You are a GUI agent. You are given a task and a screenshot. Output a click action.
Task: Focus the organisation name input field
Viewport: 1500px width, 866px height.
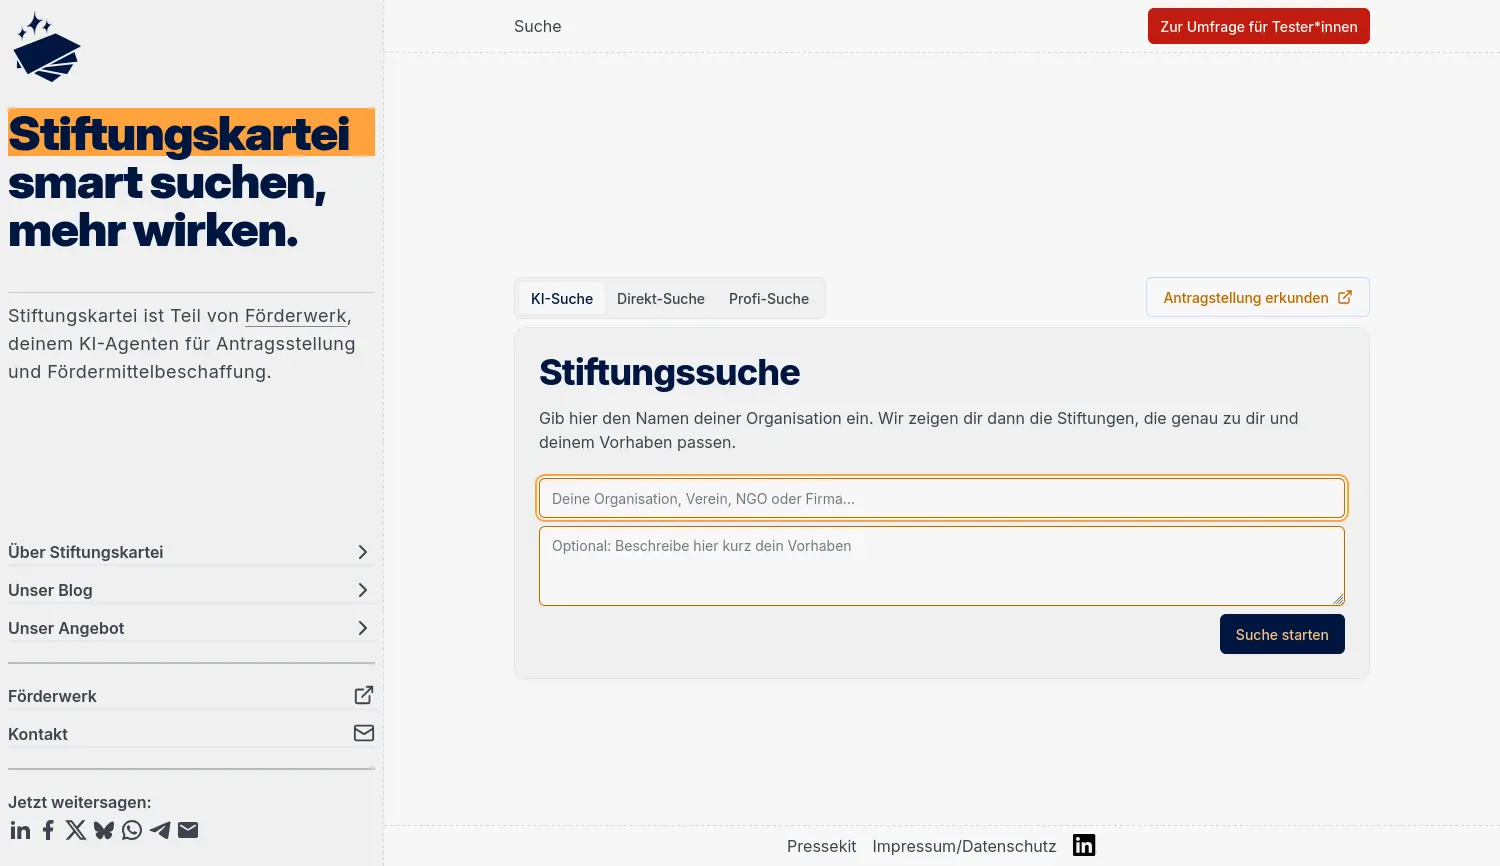point(941,499)
